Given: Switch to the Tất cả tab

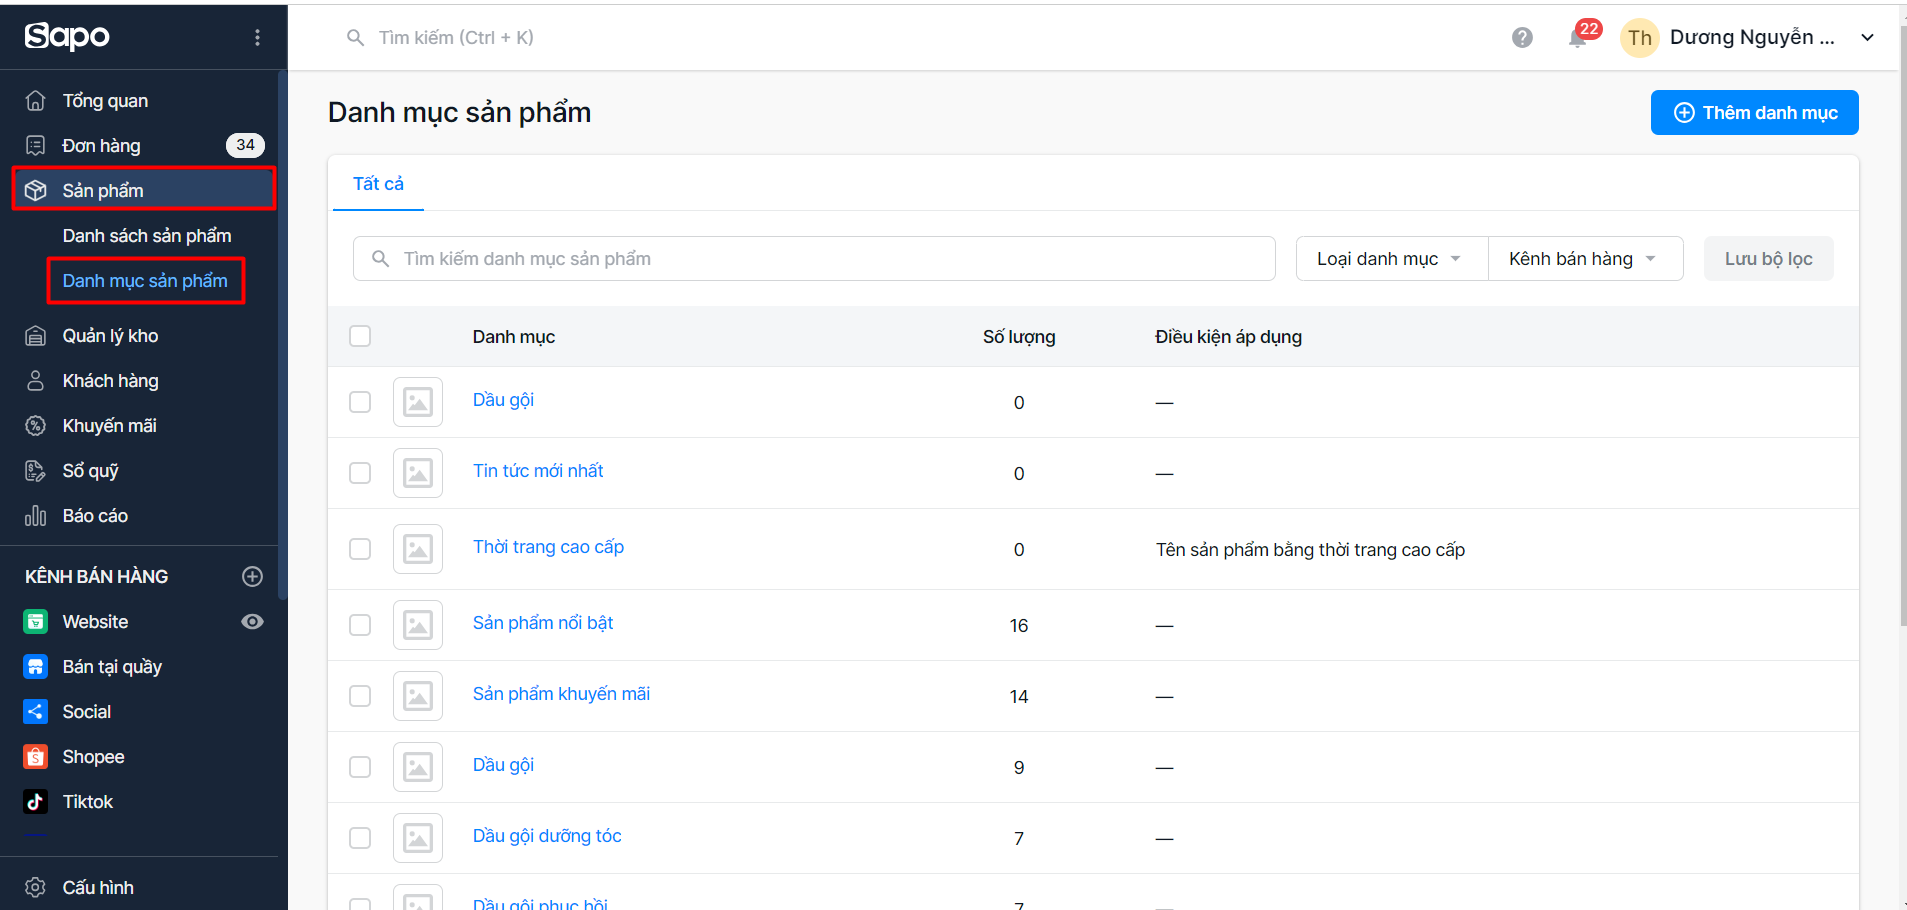Looking at the screenshot, I should click(378, 184).
